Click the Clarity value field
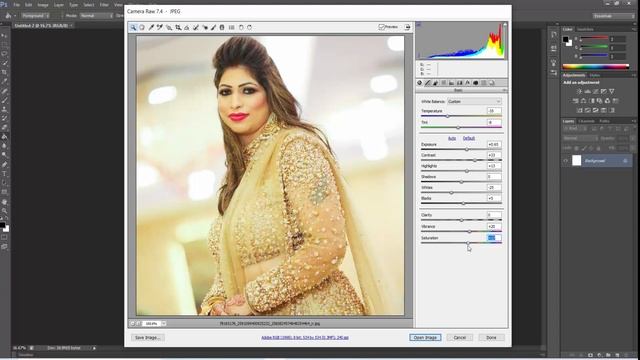 click(494, 215)
